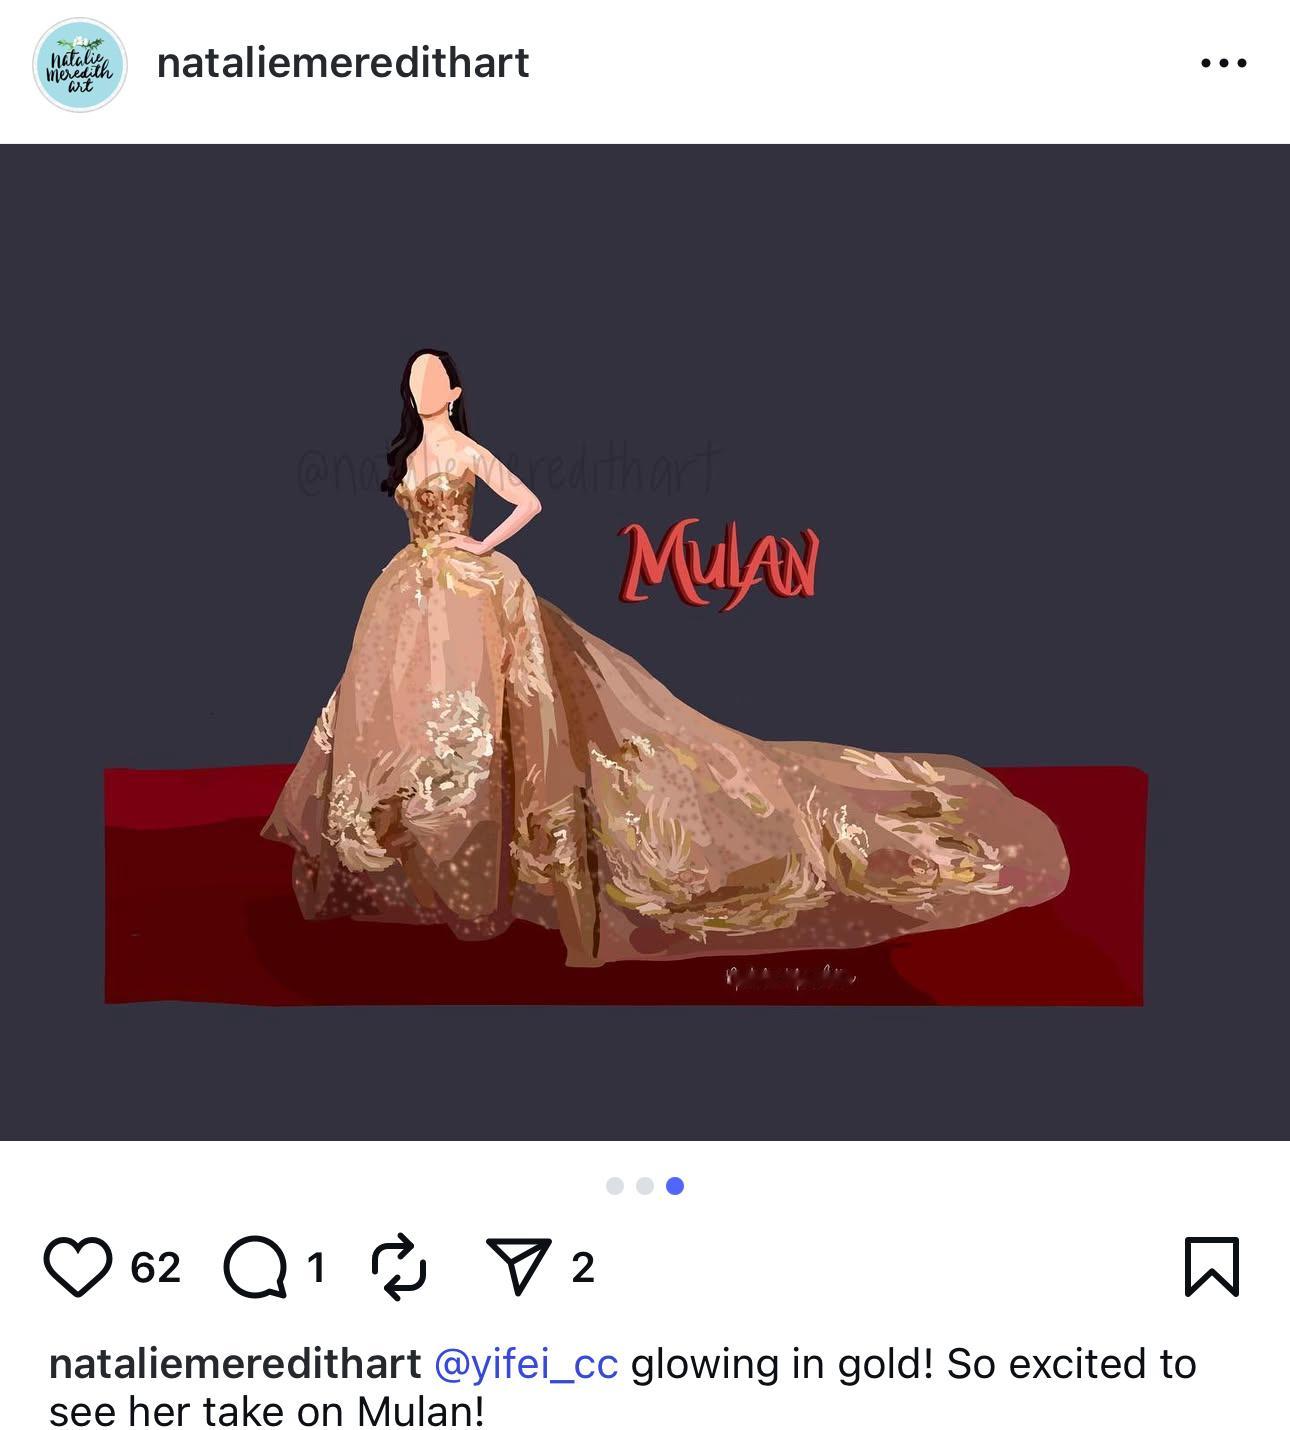Open nataliemeredithart username in the caption
Image resolution: width=1290 pixels, height=1430 pixels.
point(235,1364)
